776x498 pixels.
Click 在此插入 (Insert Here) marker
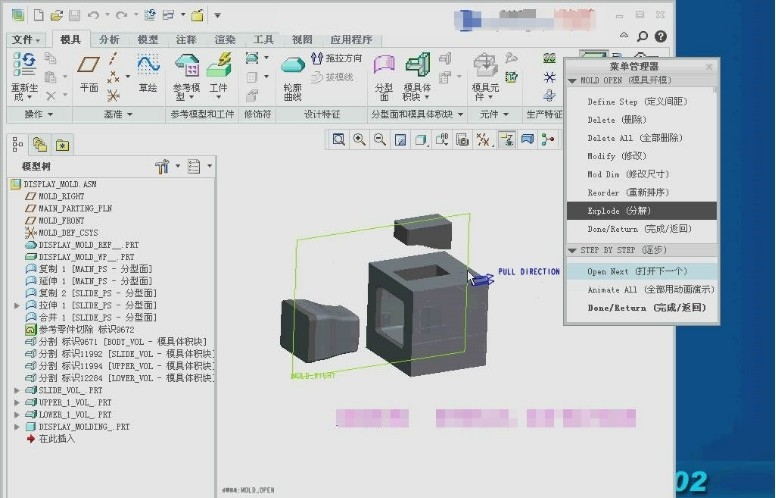click(56, 439)
